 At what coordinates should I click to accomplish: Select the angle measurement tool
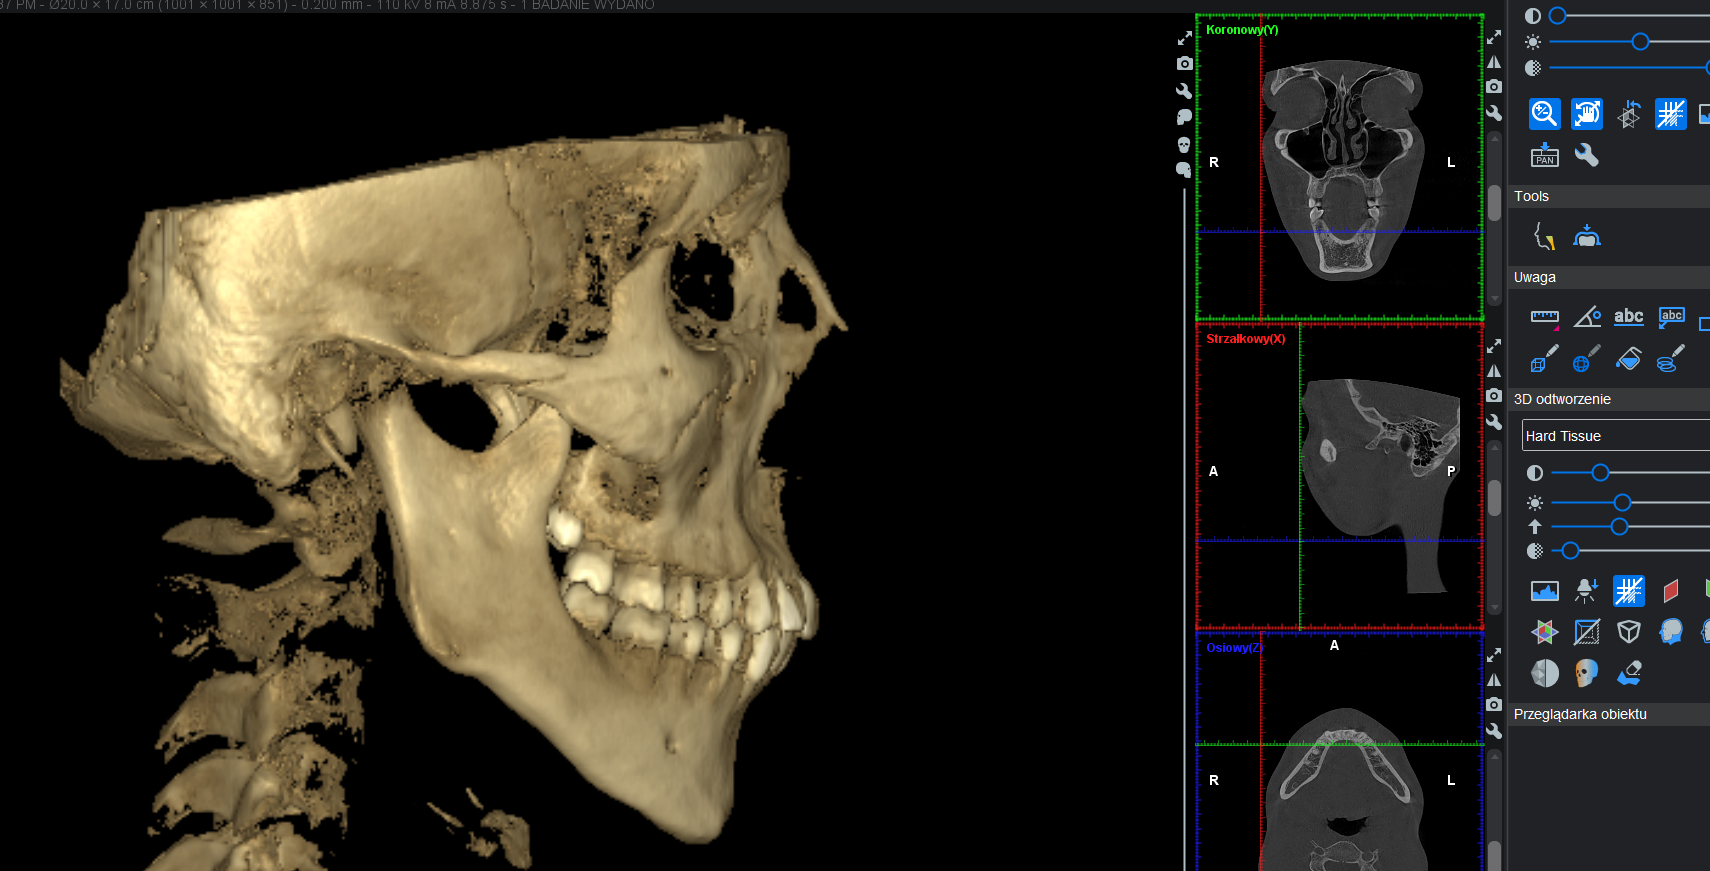pyautogui.click(x=1586, y=318)
